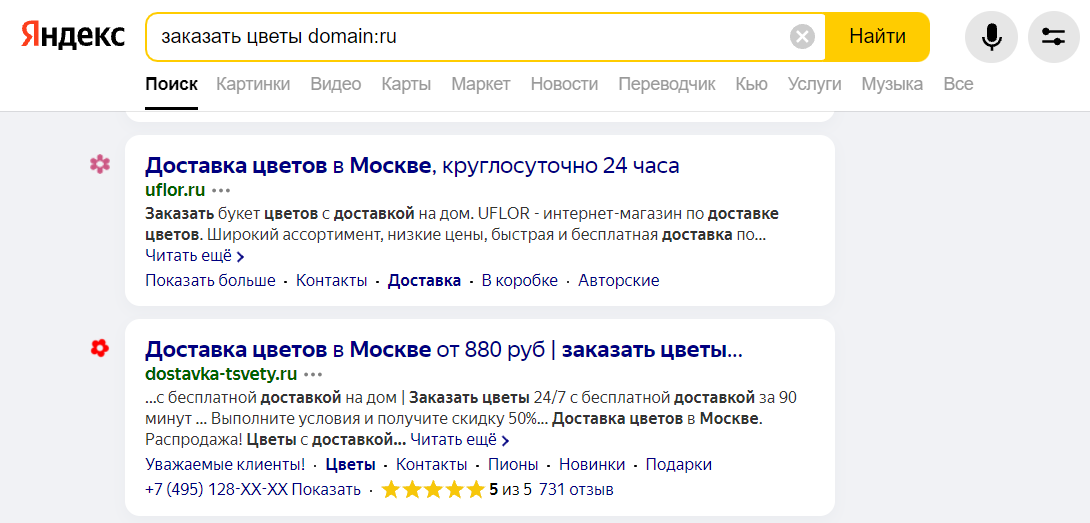Go to the Новости tab
Viewport: 1090px width, 523px height.
click(x=564, y=85)
